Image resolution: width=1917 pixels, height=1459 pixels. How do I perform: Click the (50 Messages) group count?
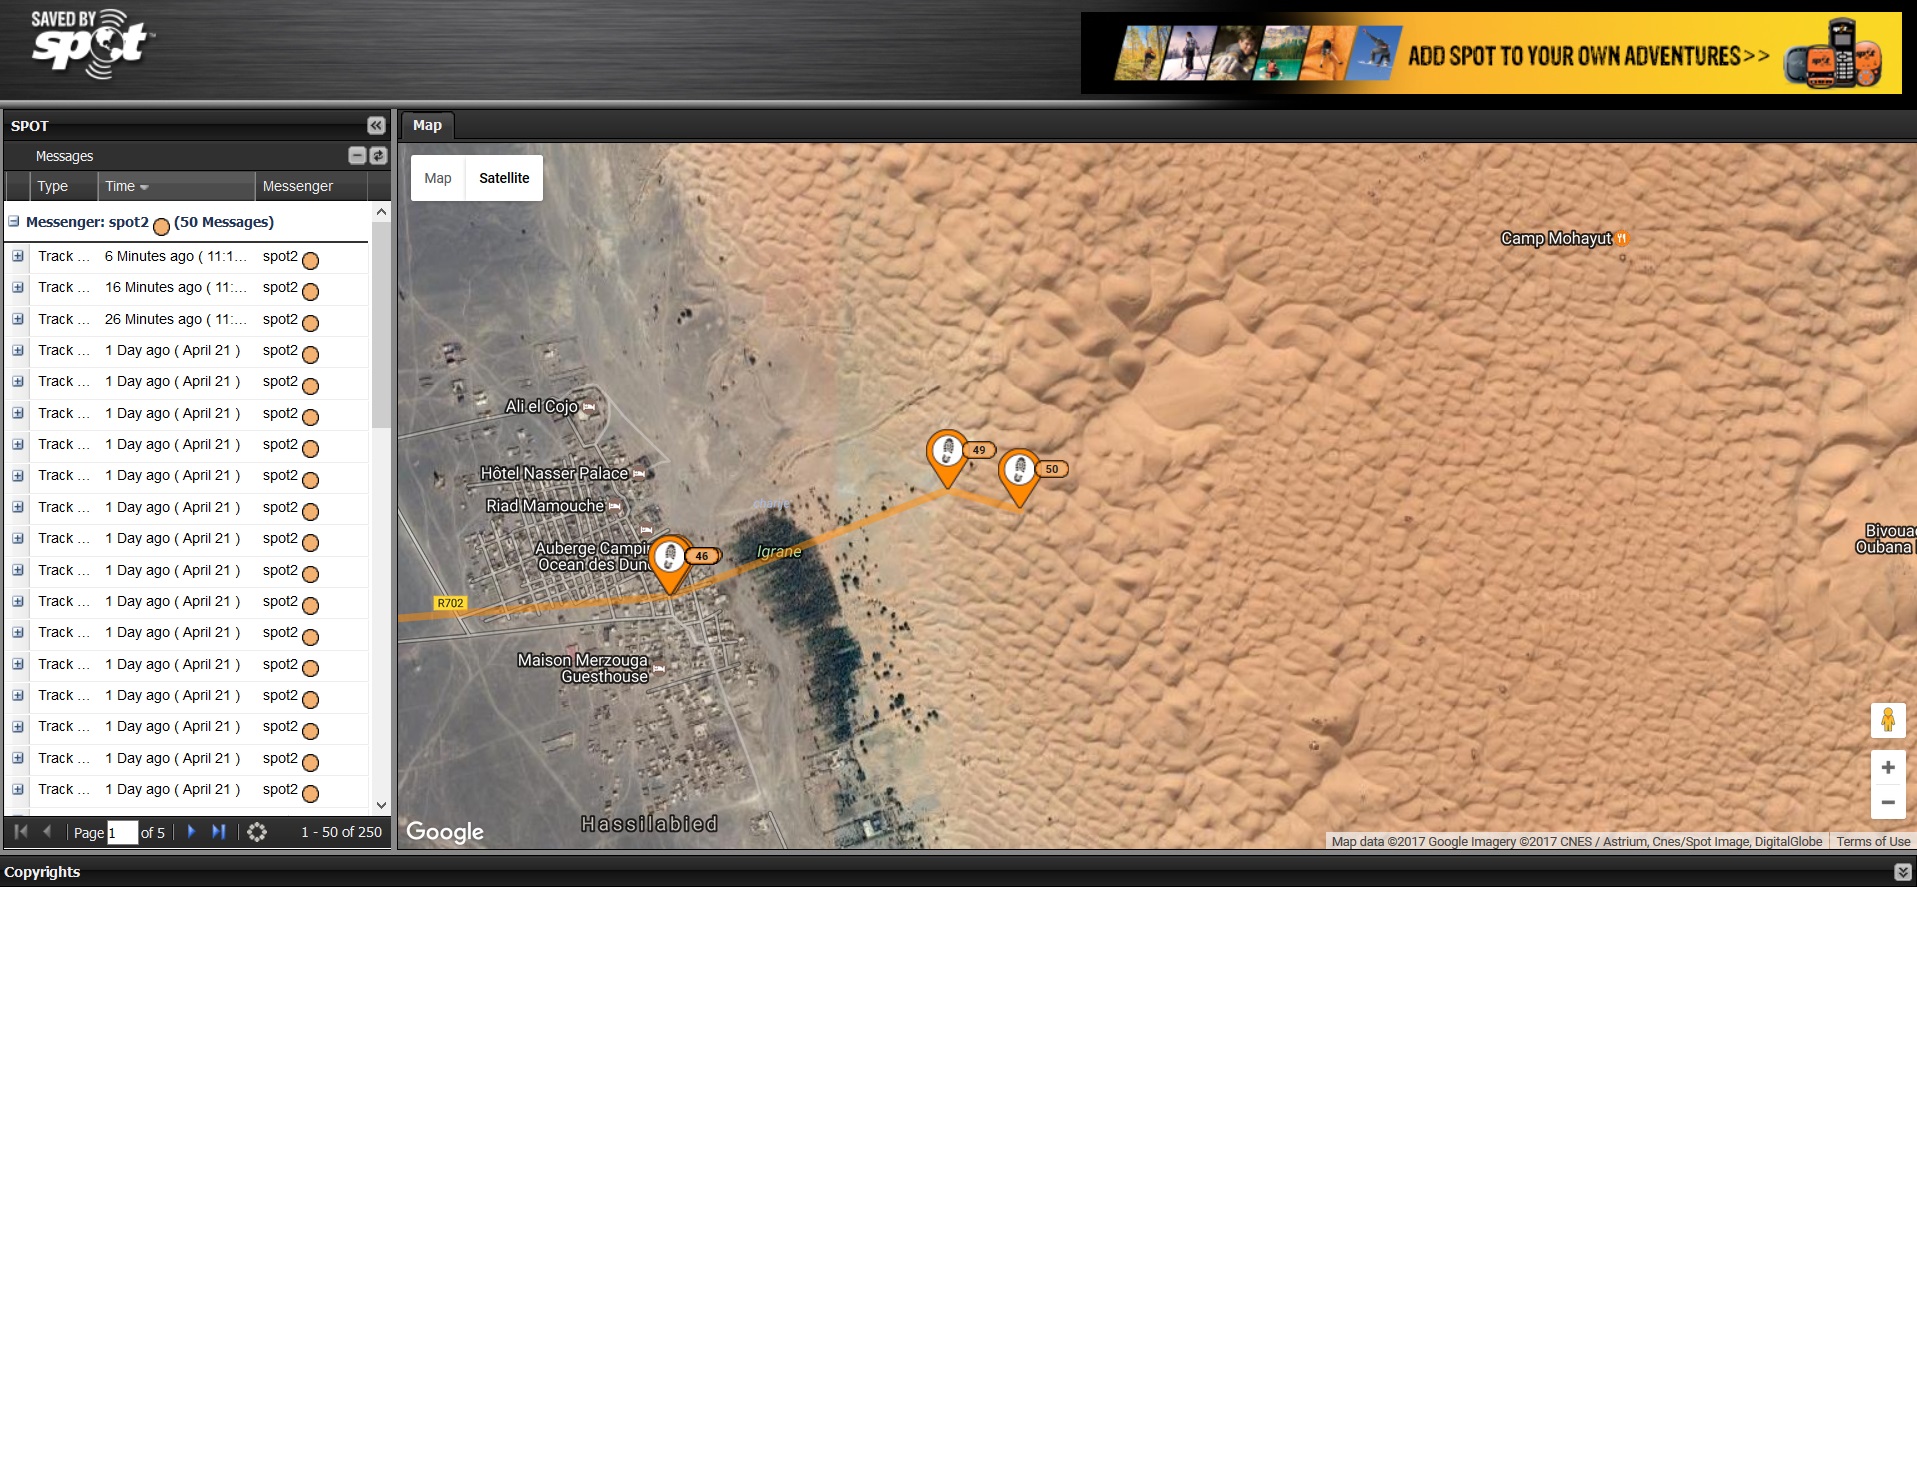coord(224,222)
